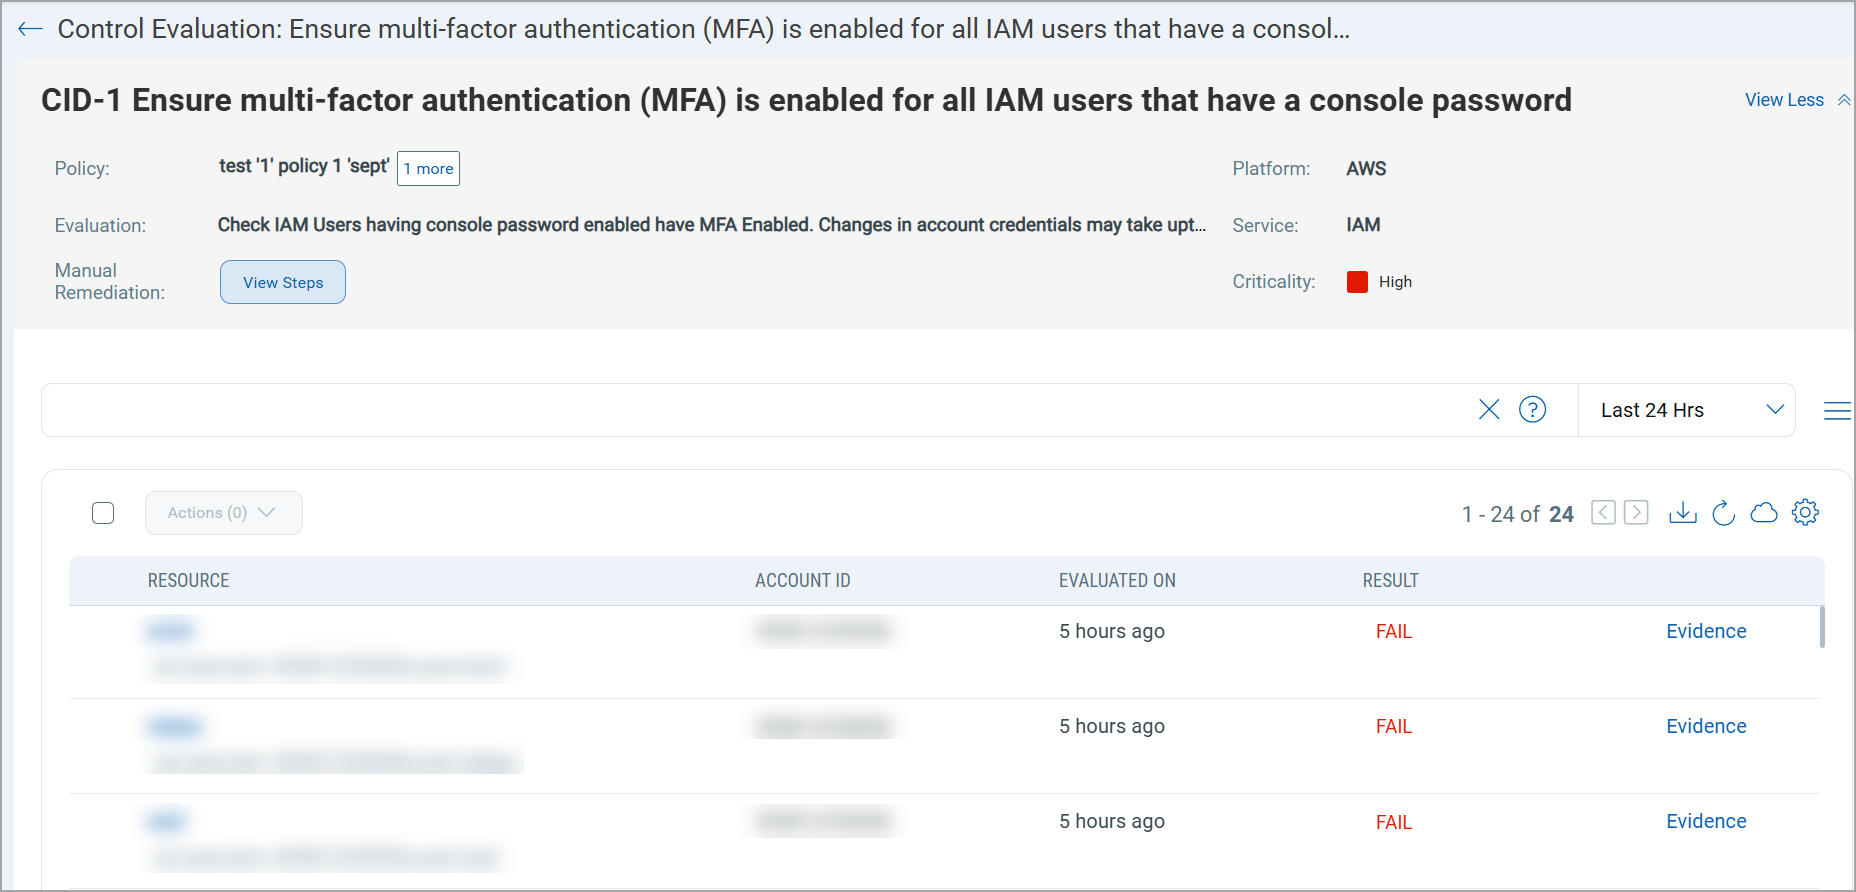The image size is (1856, 892).
Task: Click View Steps for manual remediation
Action: click(x=283, y=282)
